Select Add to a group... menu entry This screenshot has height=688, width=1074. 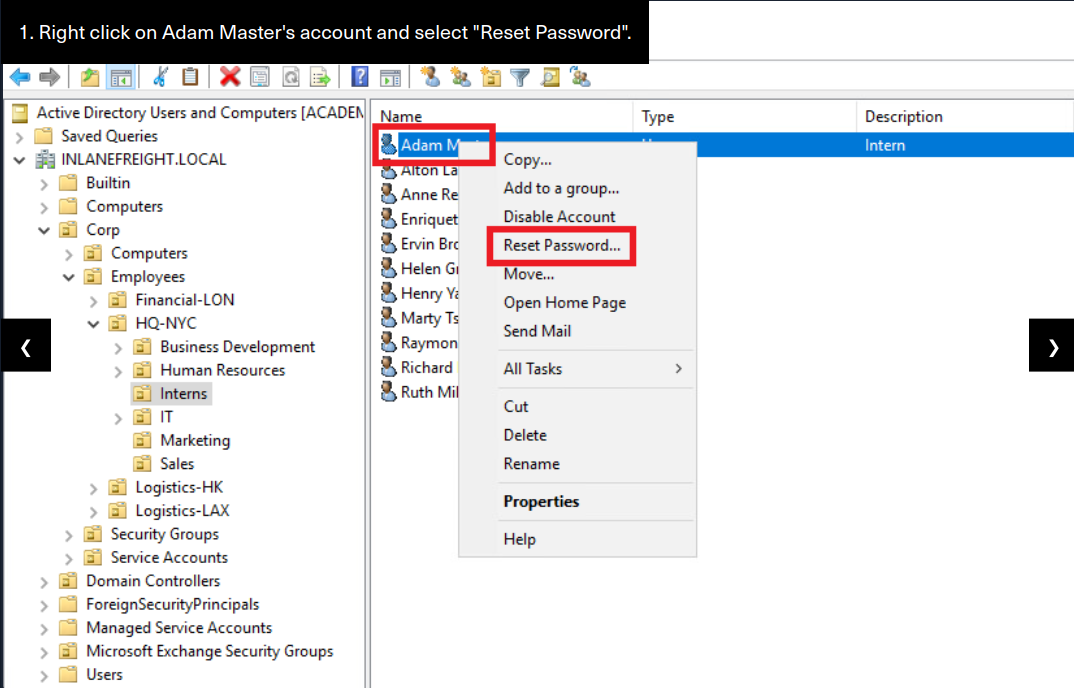pyautogui.click(x=577, y=188)
